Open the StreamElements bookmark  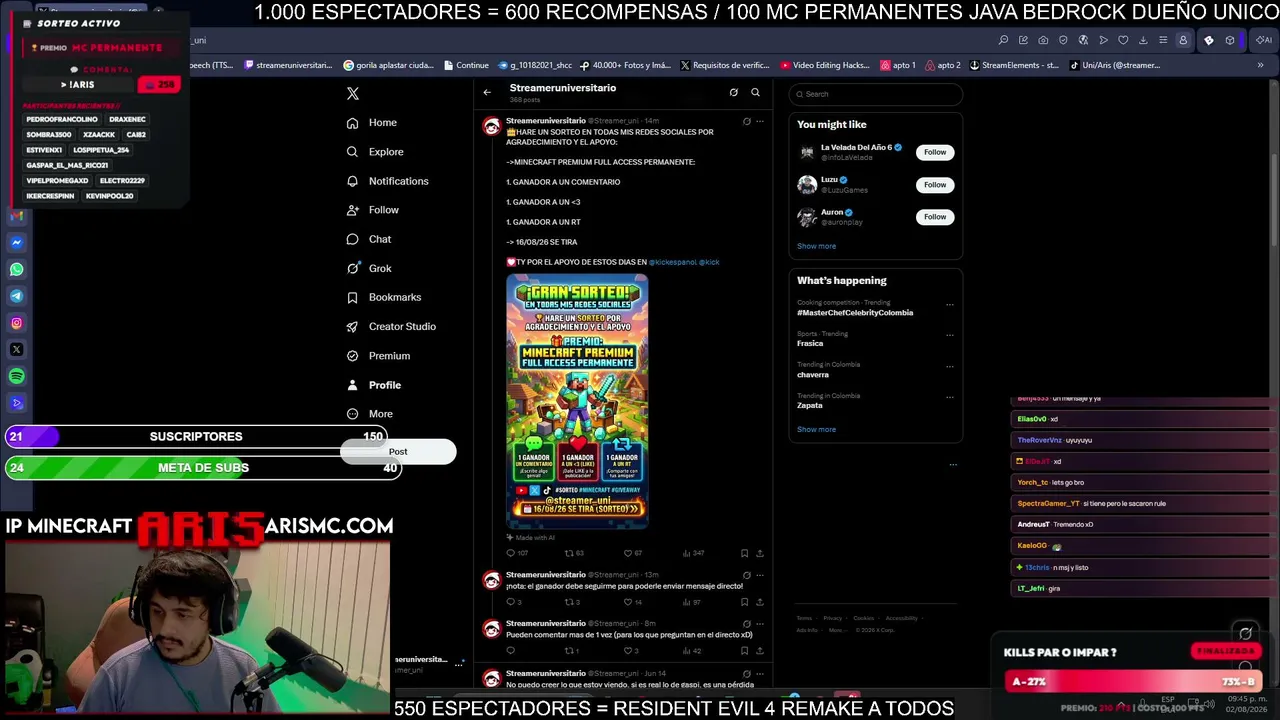1013,65
